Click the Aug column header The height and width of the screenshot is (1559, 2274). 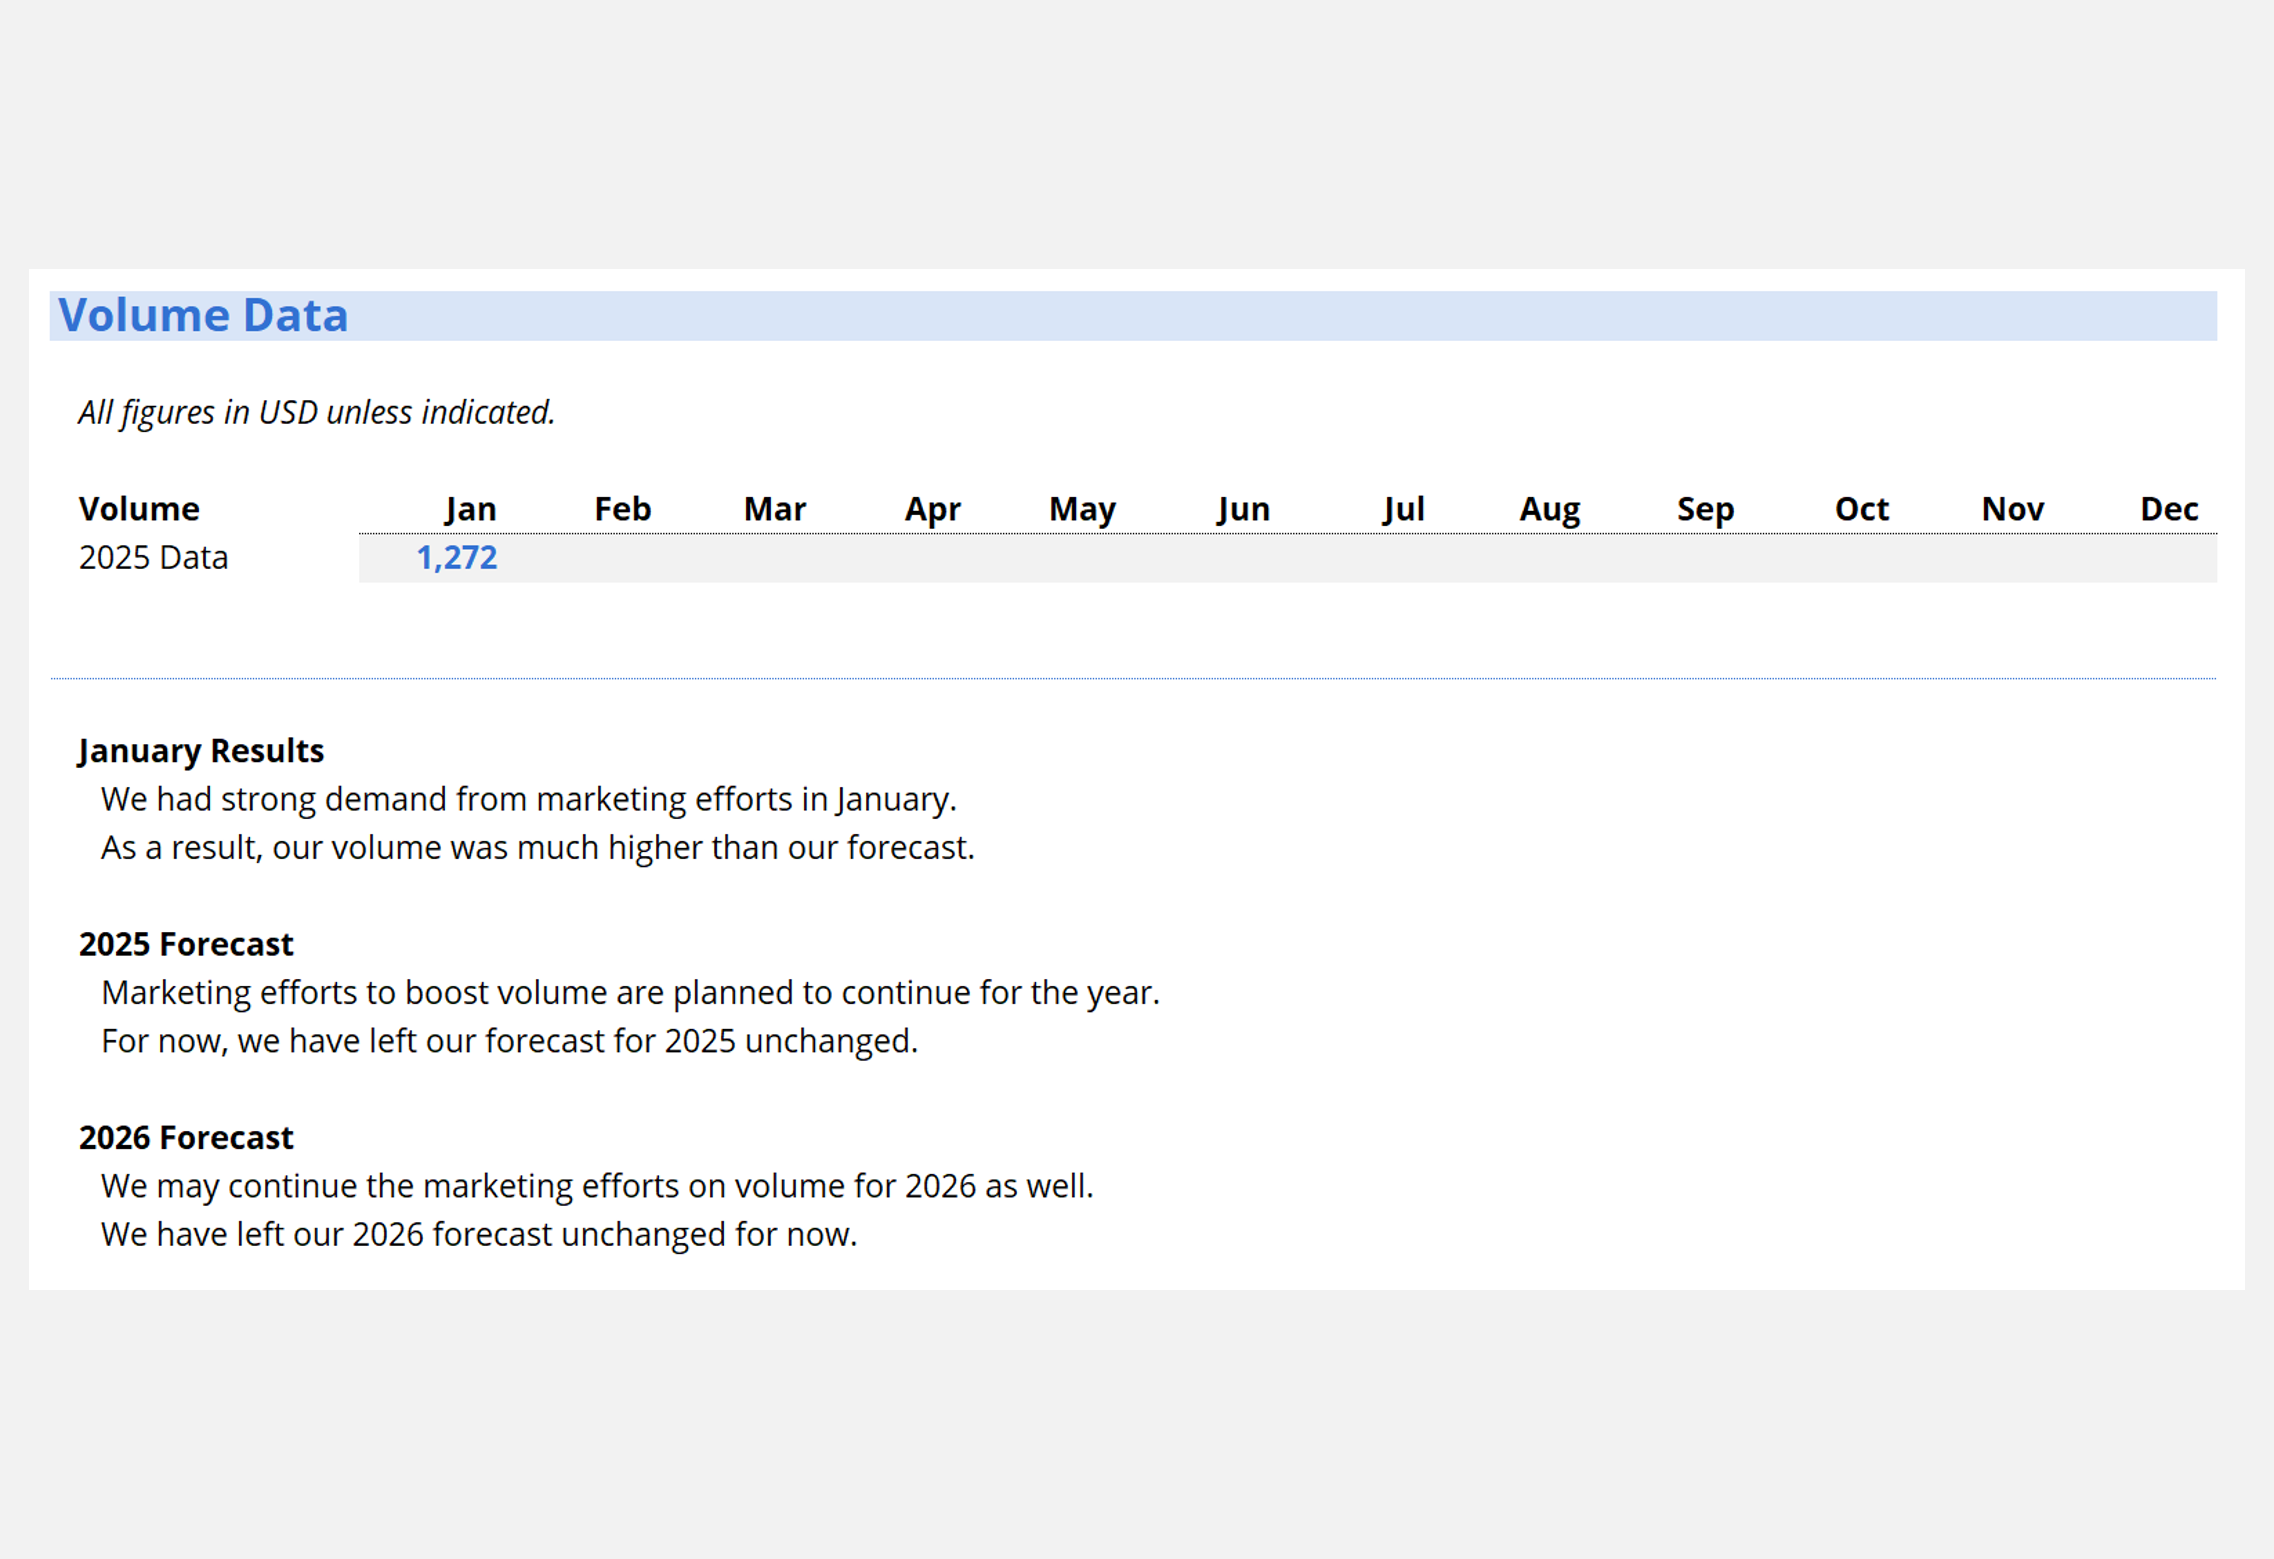(x=1549, y=509)
